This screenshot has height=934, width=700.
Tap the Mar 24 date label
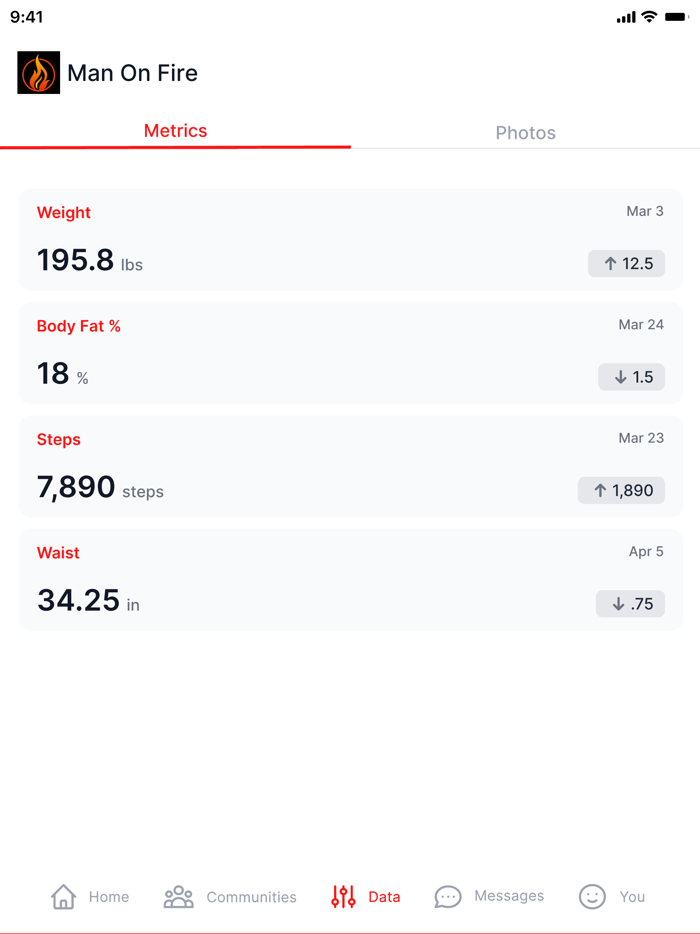pyautogui.click(x=640, y=325)
